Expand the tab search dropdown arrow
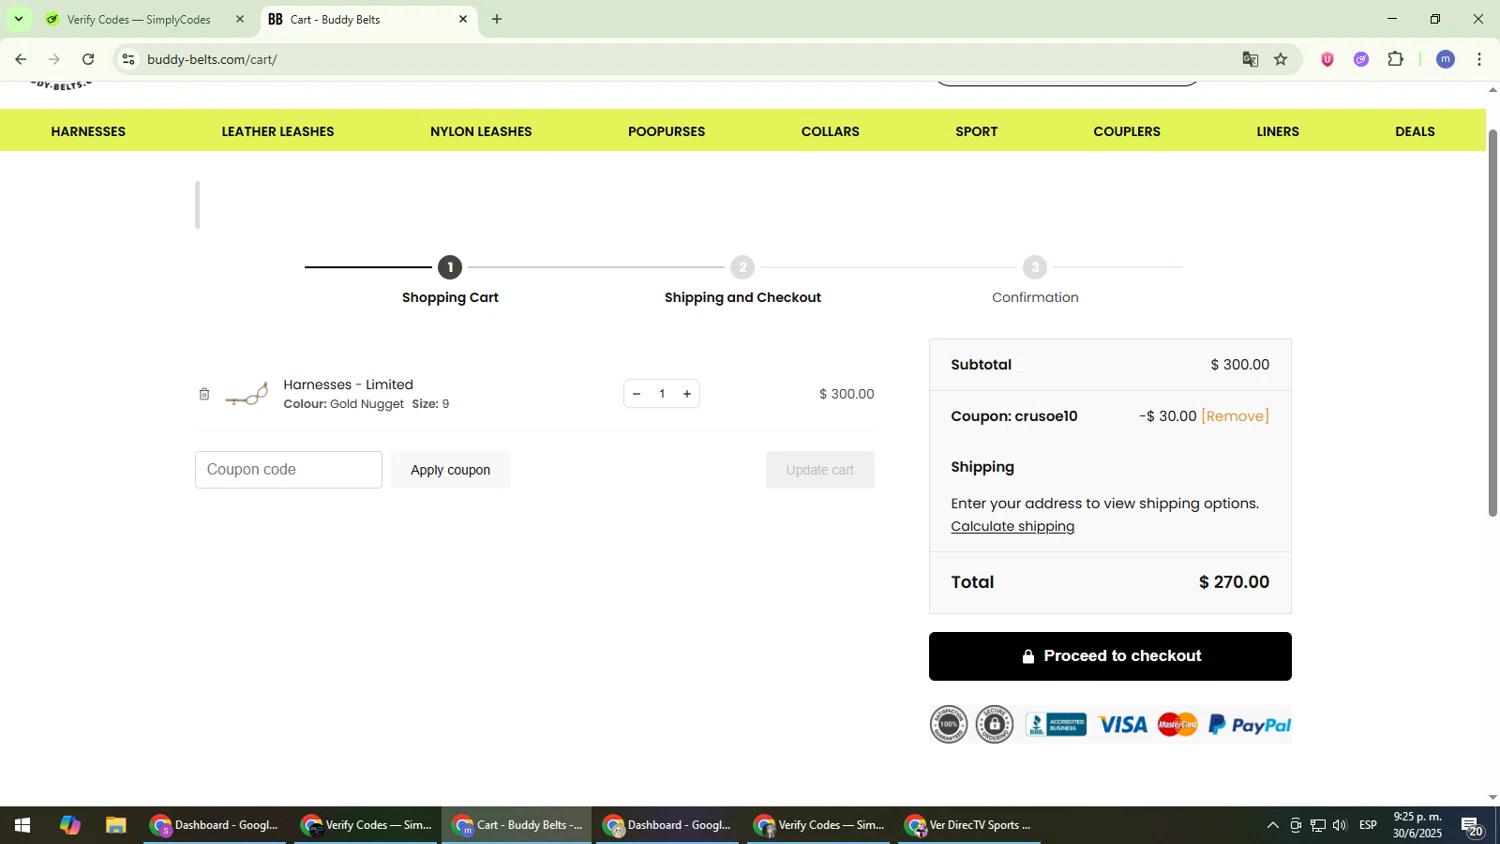This screenshot has width=1500, height=844. pyautogui.click(x=18, y=20)
